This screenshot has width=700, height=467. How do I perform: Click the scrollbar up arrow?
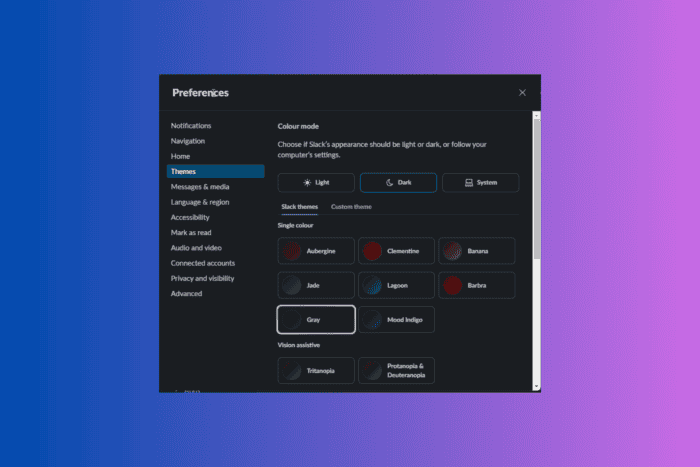click(537, 116)
